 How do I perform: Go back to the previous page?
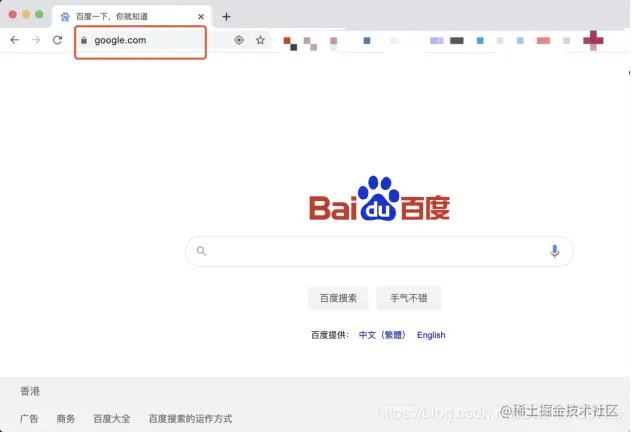[x=15, y=40]
